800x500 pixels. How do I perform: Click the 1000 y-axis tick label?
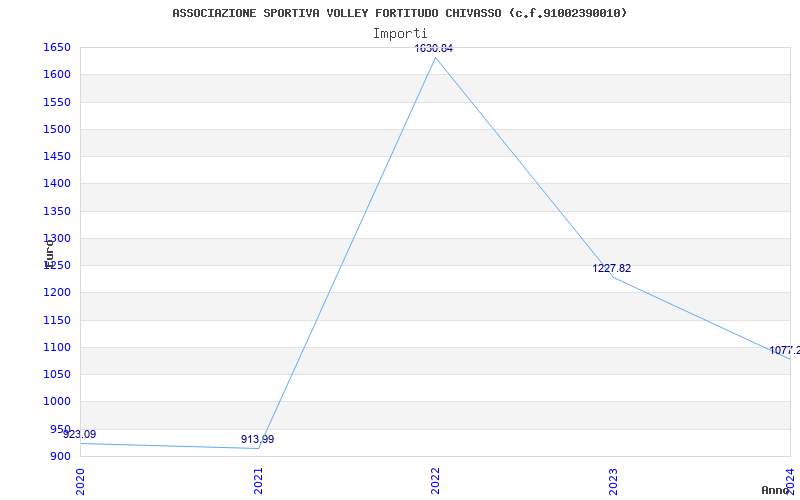57,402
